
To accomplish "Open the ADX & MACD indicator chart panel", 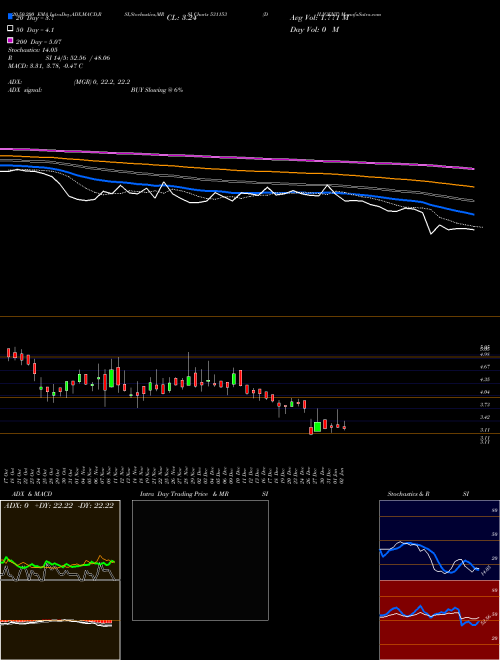I will (60, 580).
